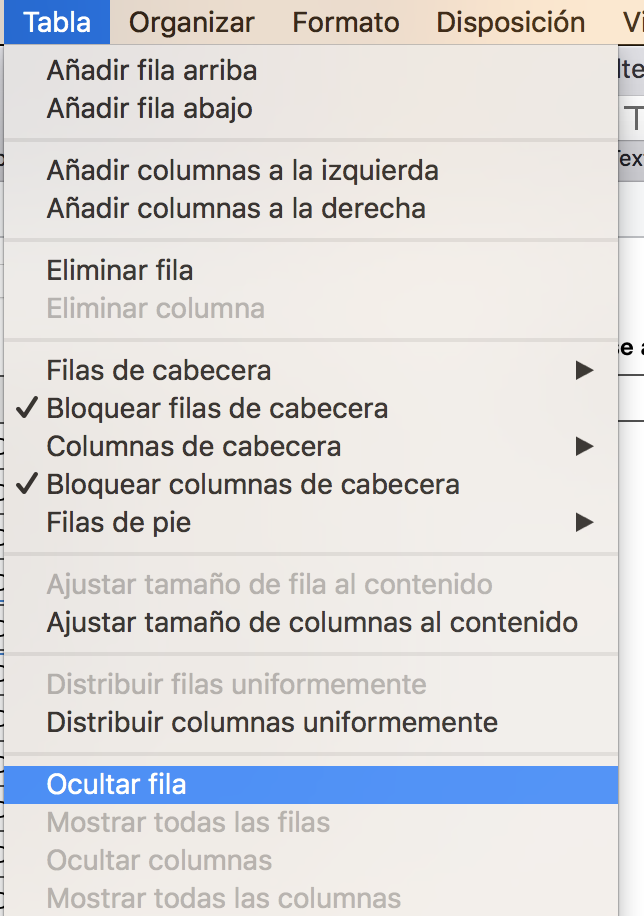Click the arrow icon next to Filas de pie
The height and width of the screenshot is (916, 644).
click(585, 523)
